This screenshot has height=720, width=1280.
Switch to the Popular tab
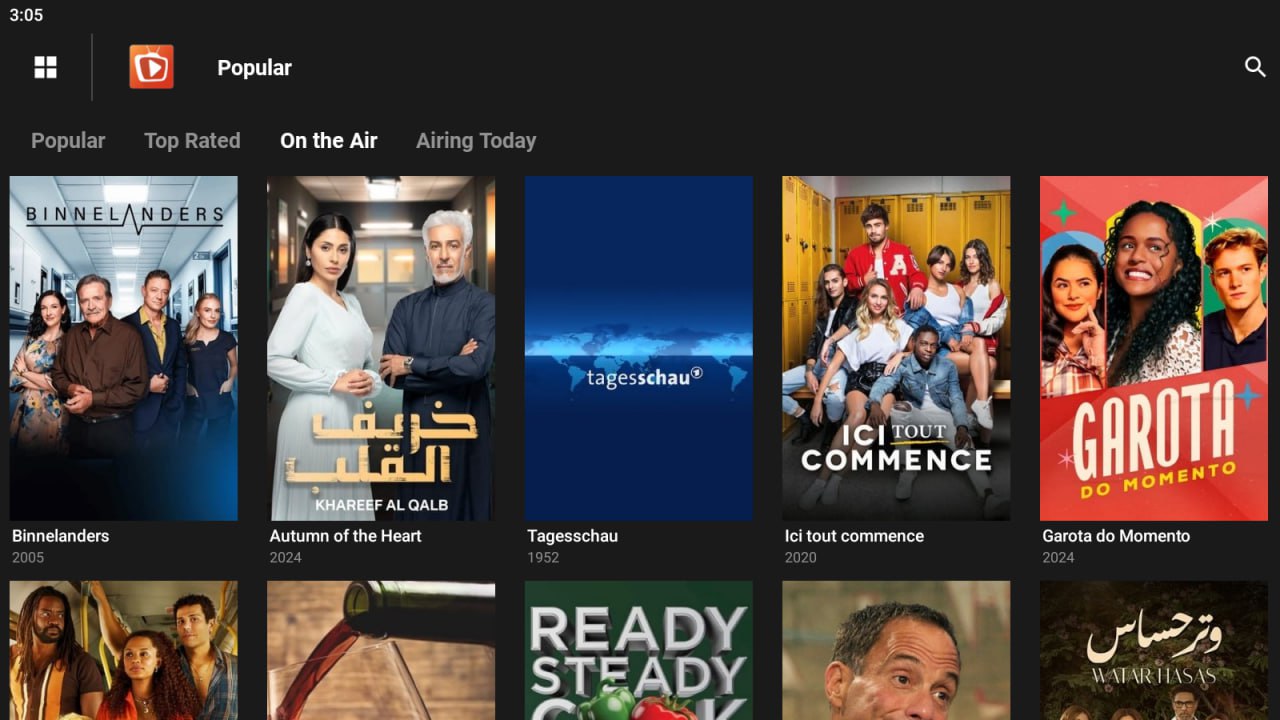[x=68, y=141]
